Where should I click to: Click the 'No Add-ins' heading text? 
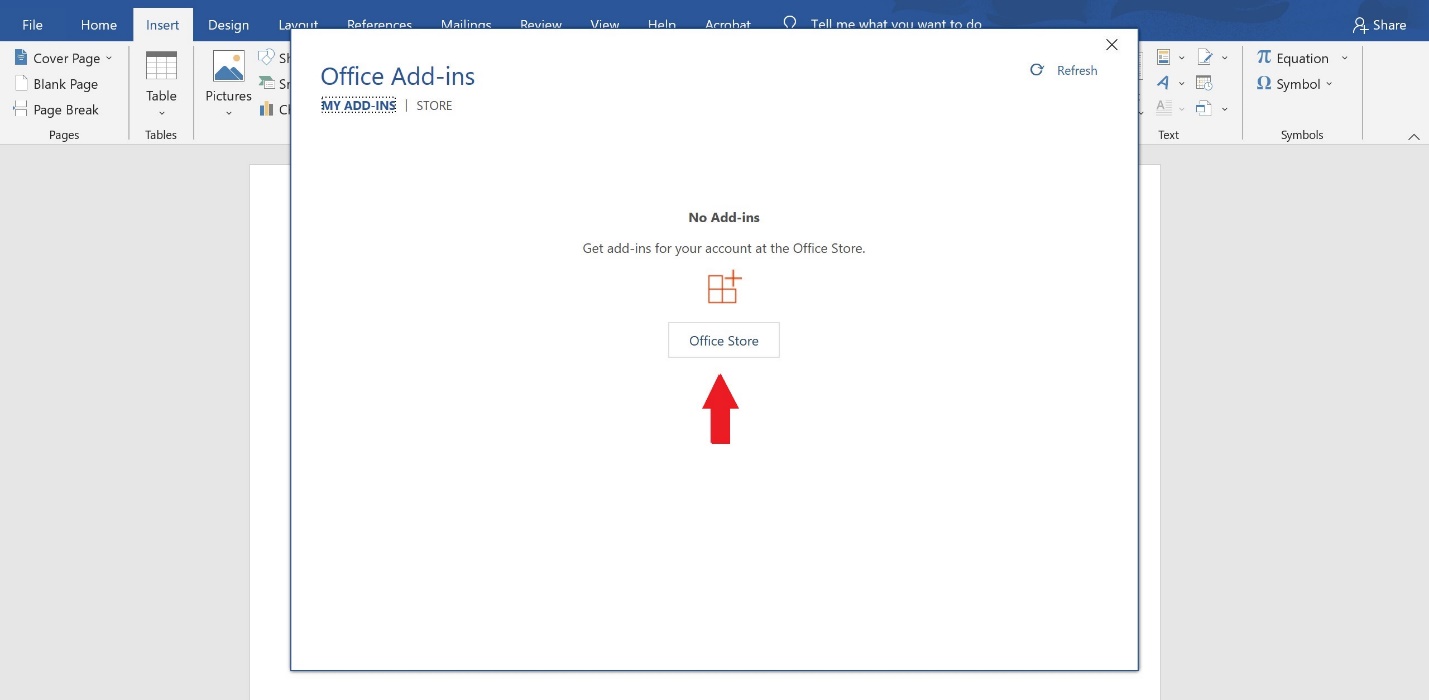click(x=724, y=217)
